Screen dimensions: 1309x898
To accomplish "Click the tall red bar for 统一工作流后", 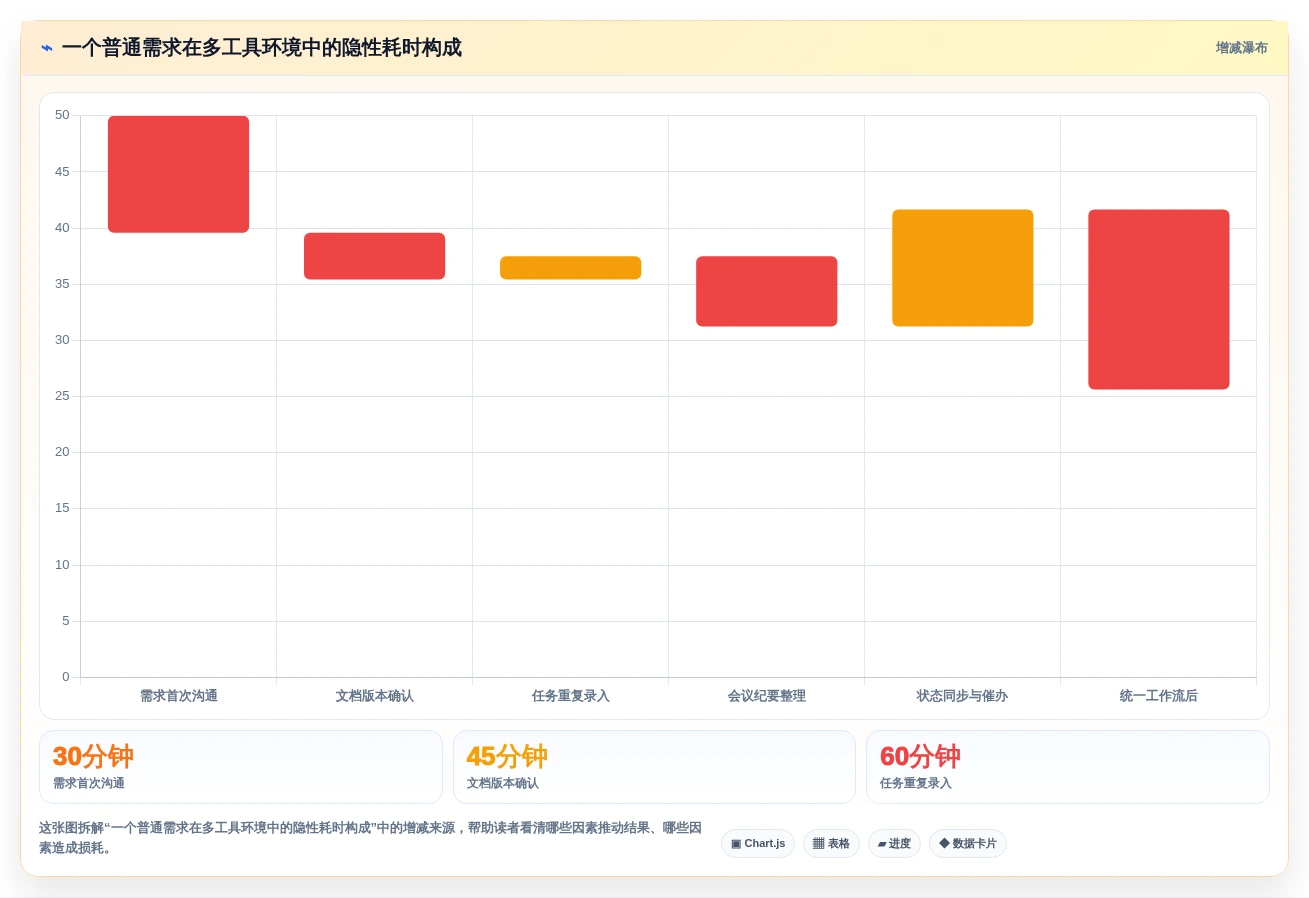I will click(1158, 299).
